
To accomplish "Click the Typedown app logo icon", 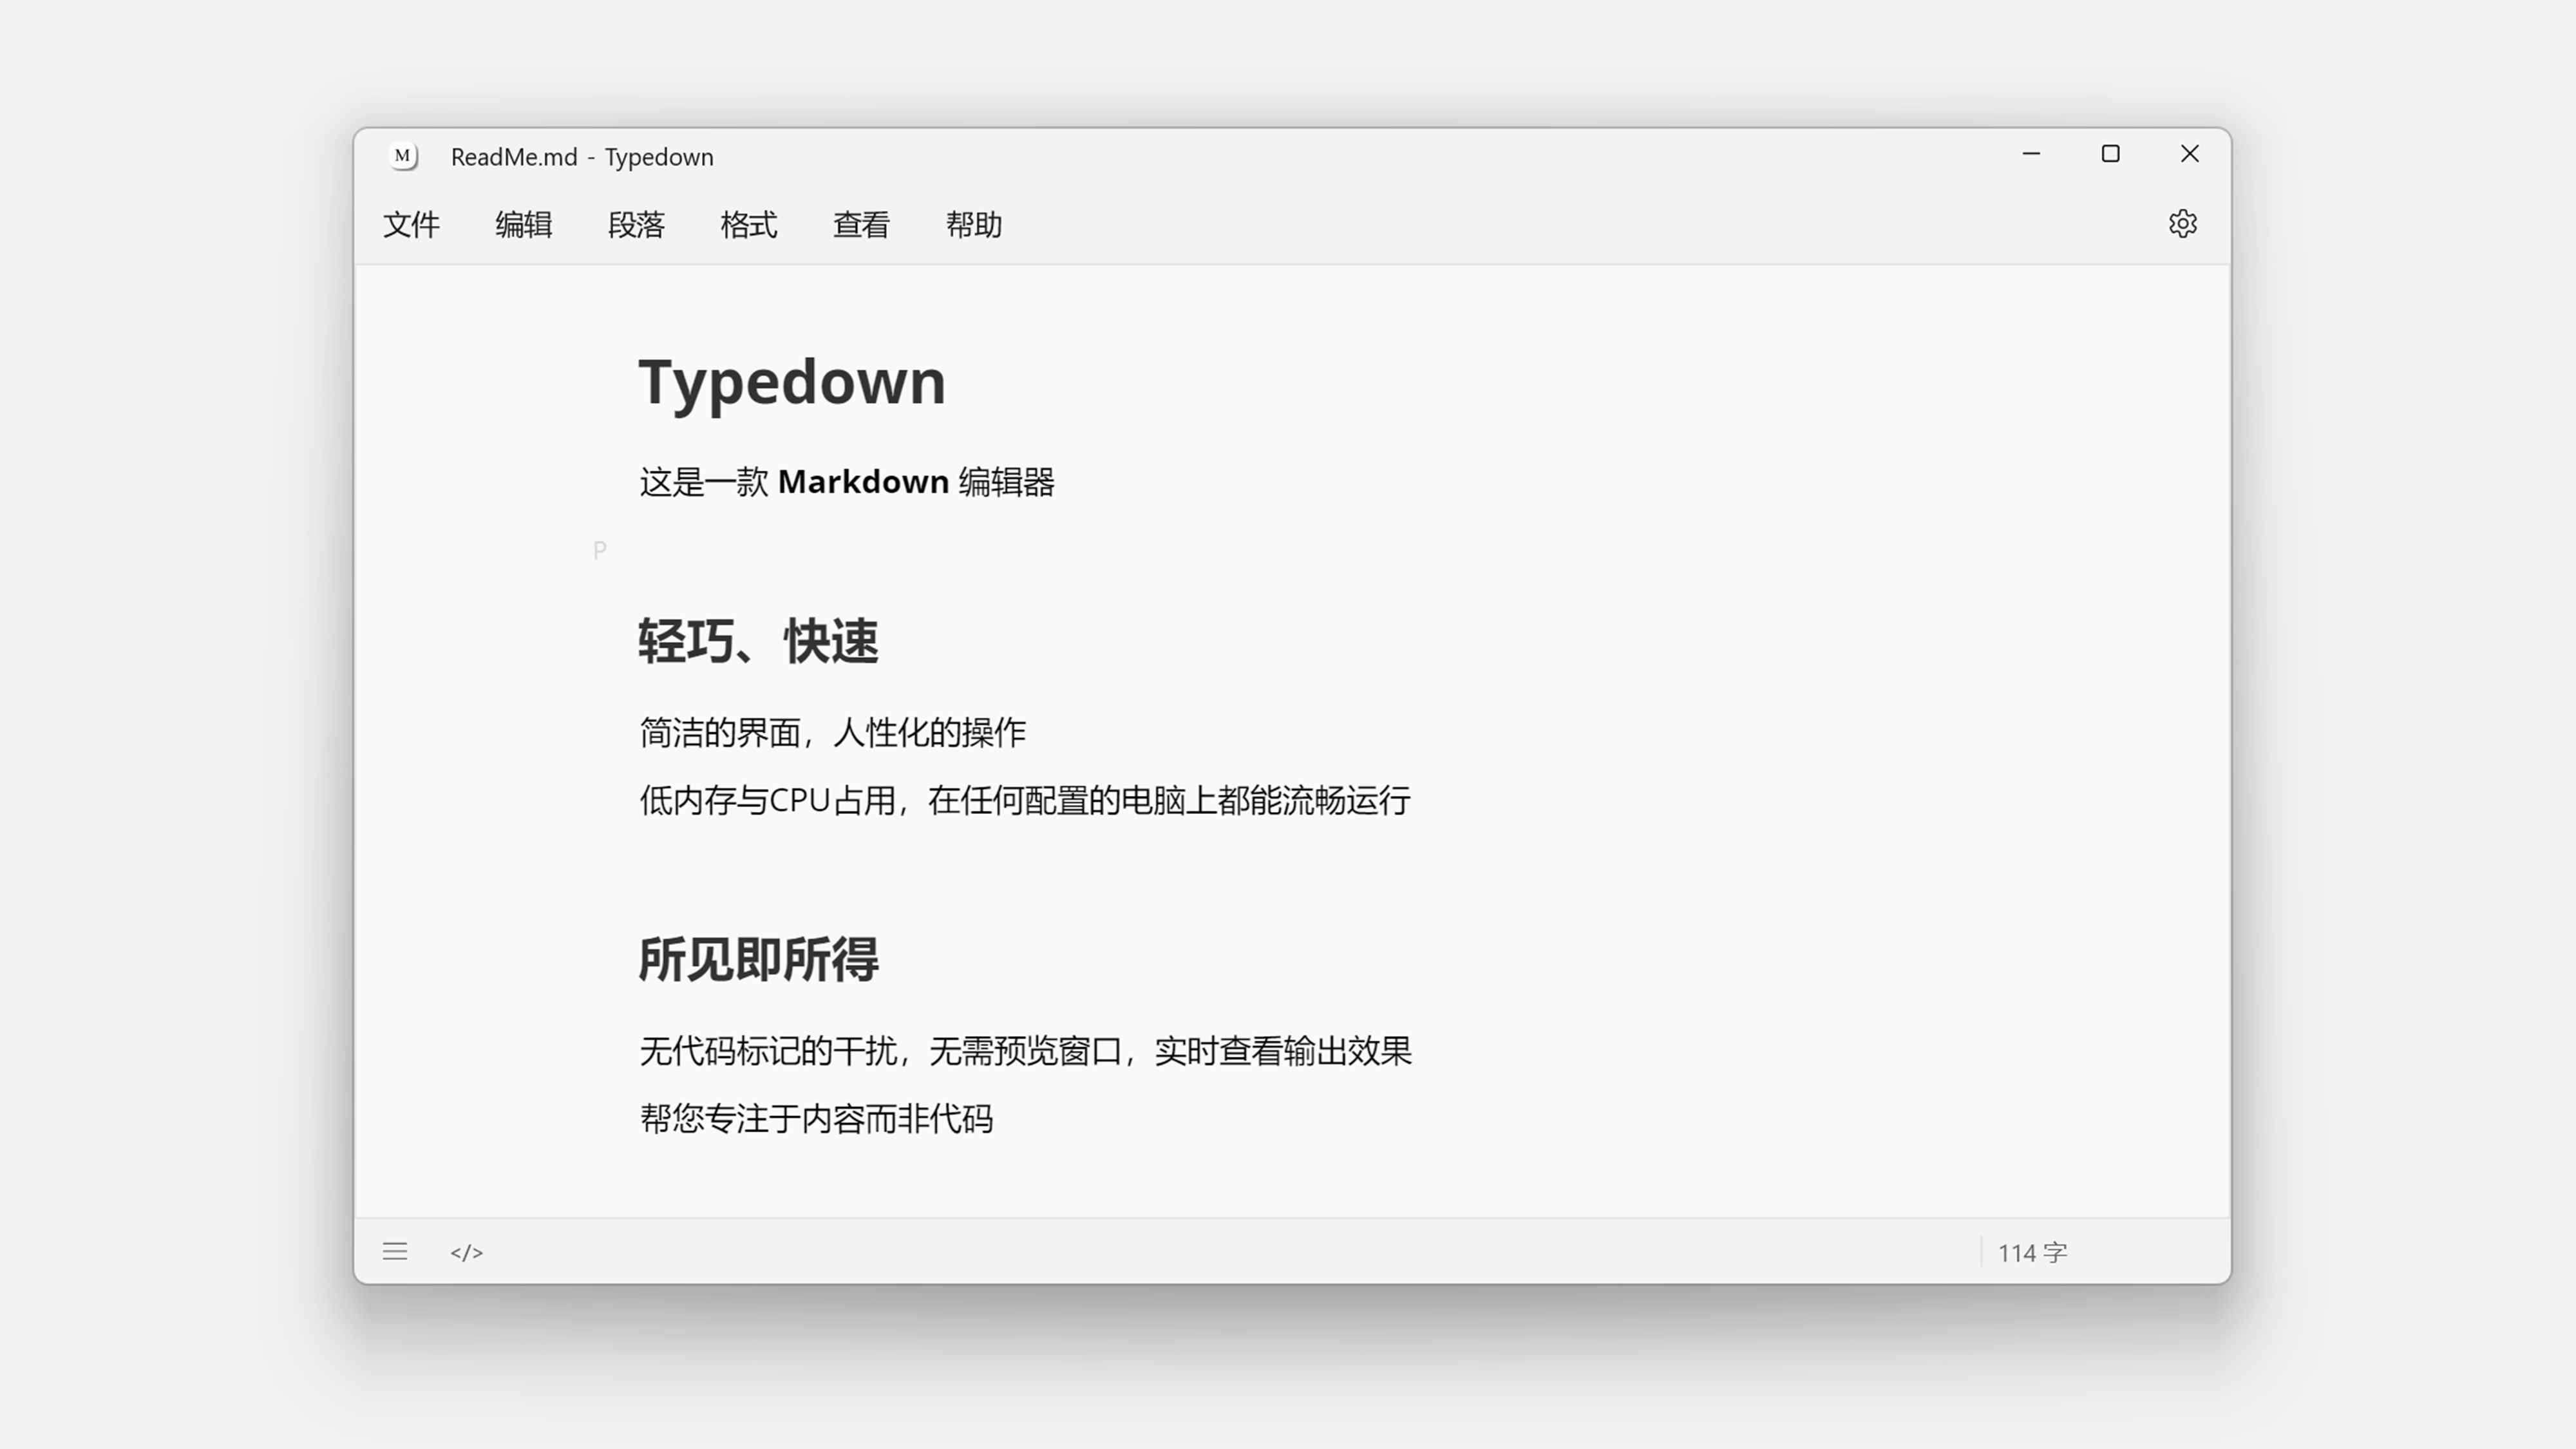I will pos(403,156).
